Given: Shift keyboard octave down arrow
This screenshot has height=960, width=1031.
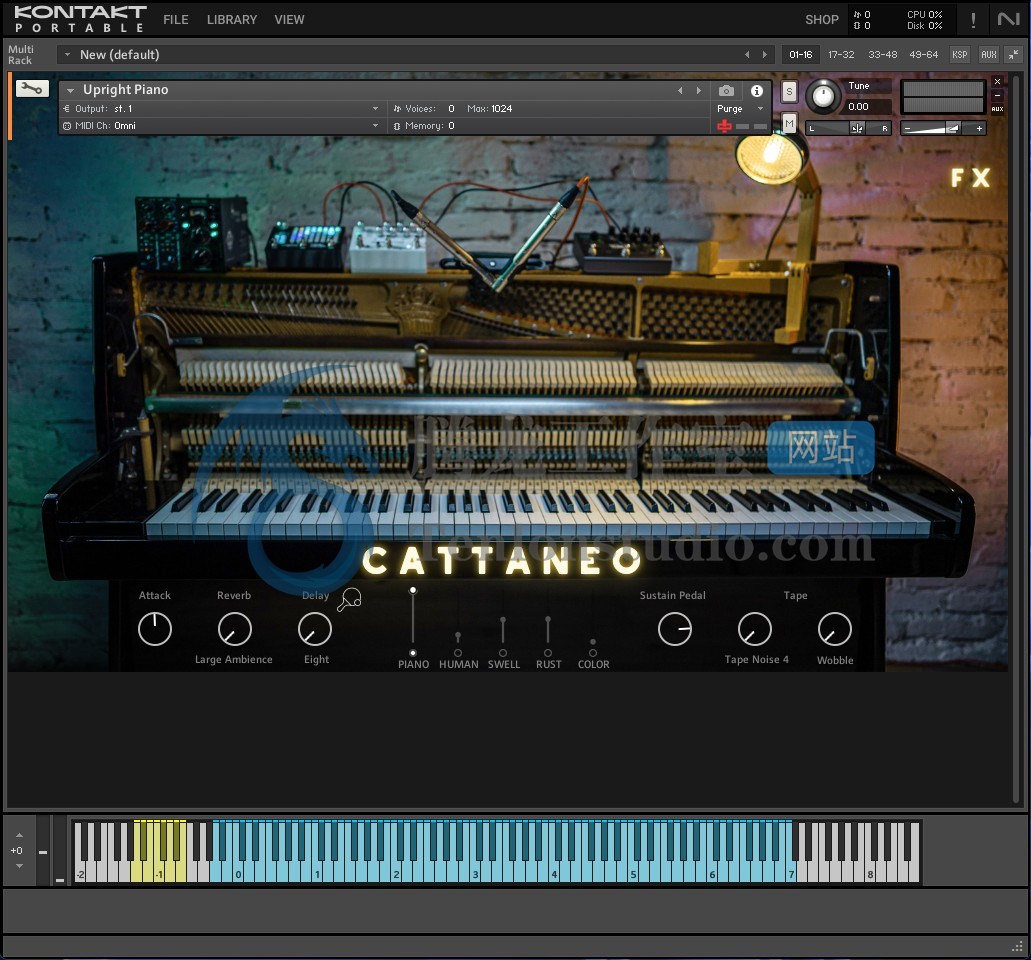Looking at the screenshot, I should pos(19,865).
